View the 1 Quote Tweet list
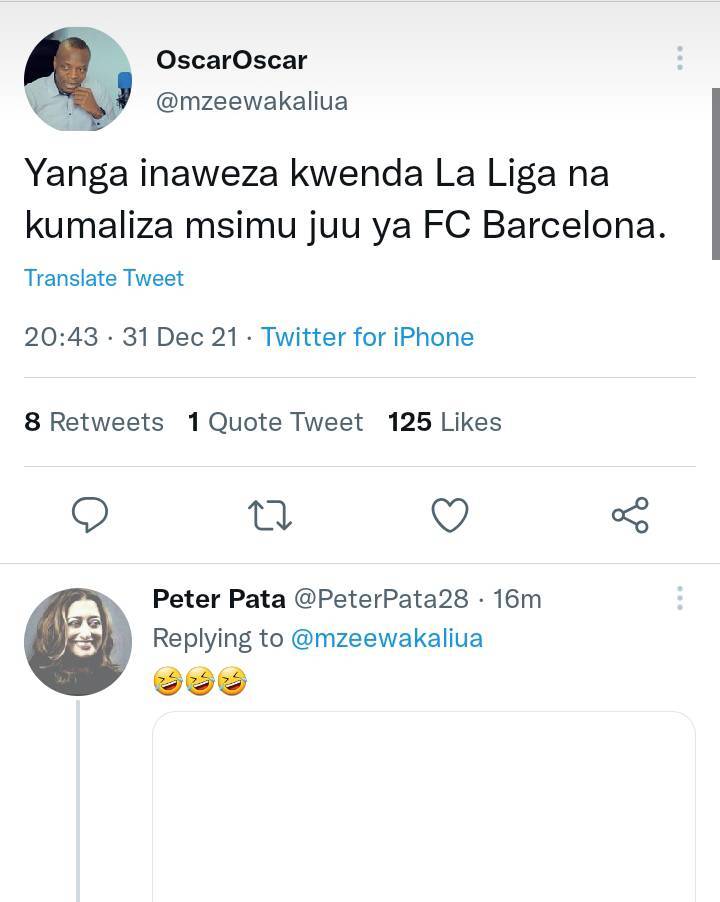 (275, 422)
